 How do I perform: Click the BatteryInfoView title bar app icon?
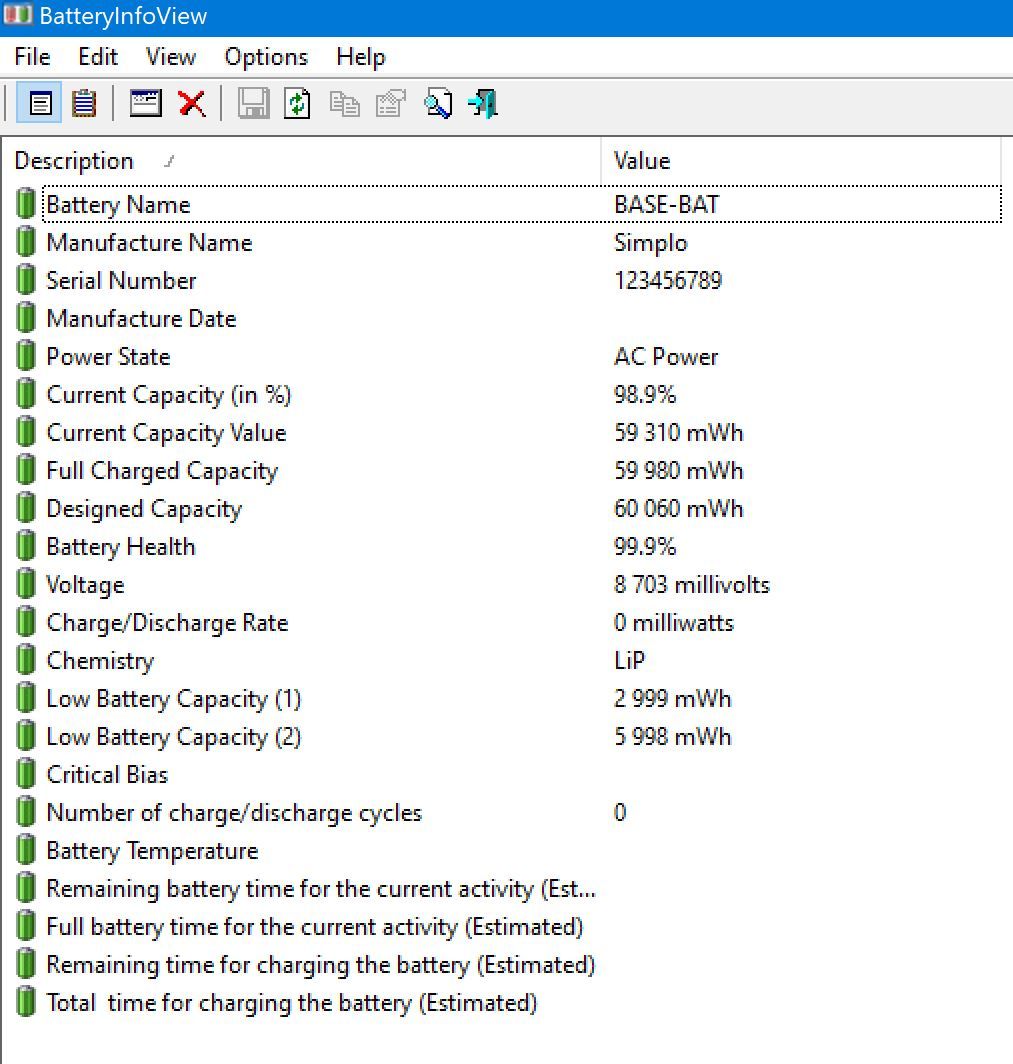(18, 16)
